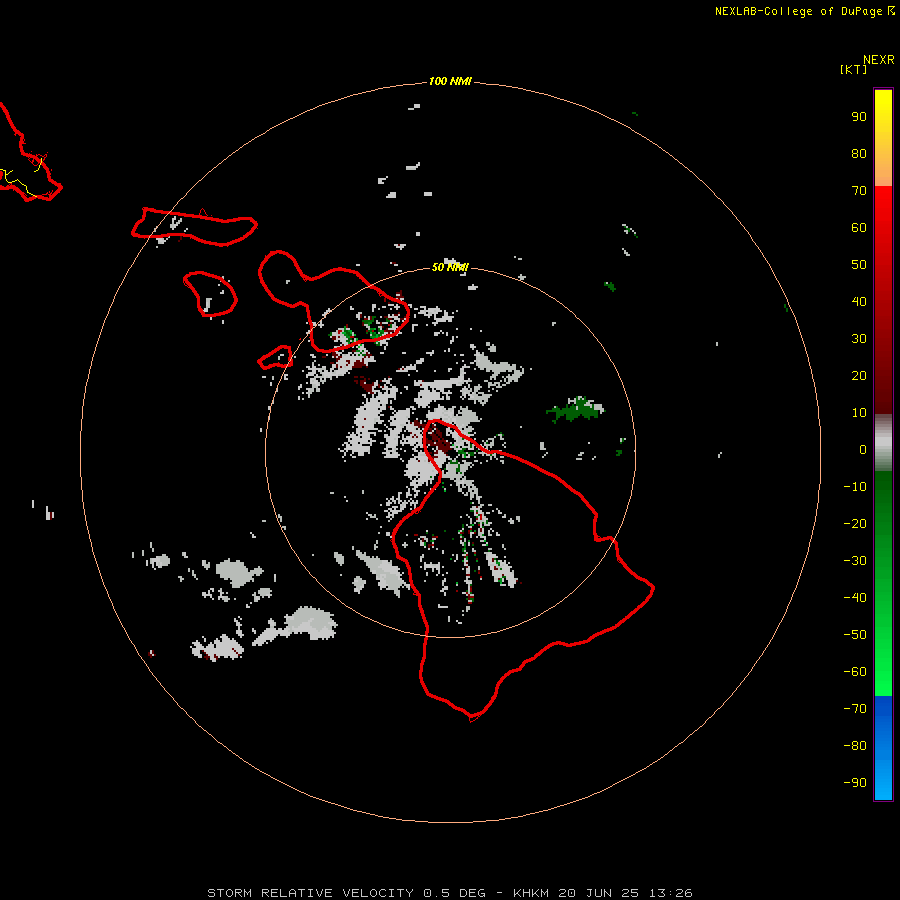Click the large green inbound velocity patch east of the radar

575,409
